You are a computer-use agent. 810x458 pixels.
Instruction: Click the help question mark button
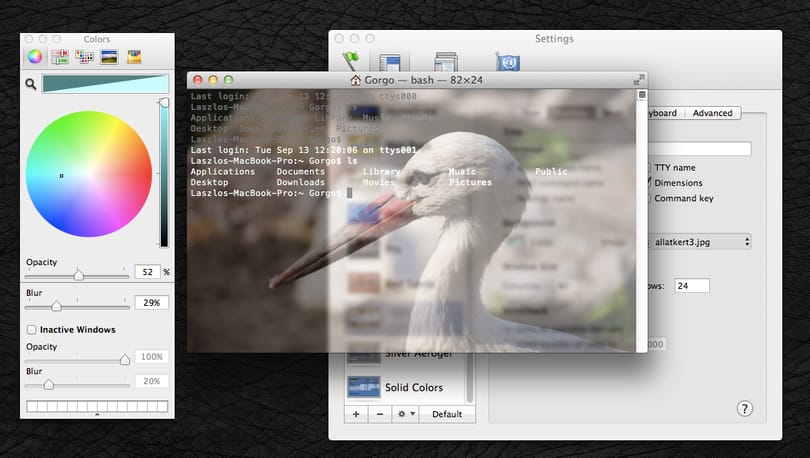[744, 409]
